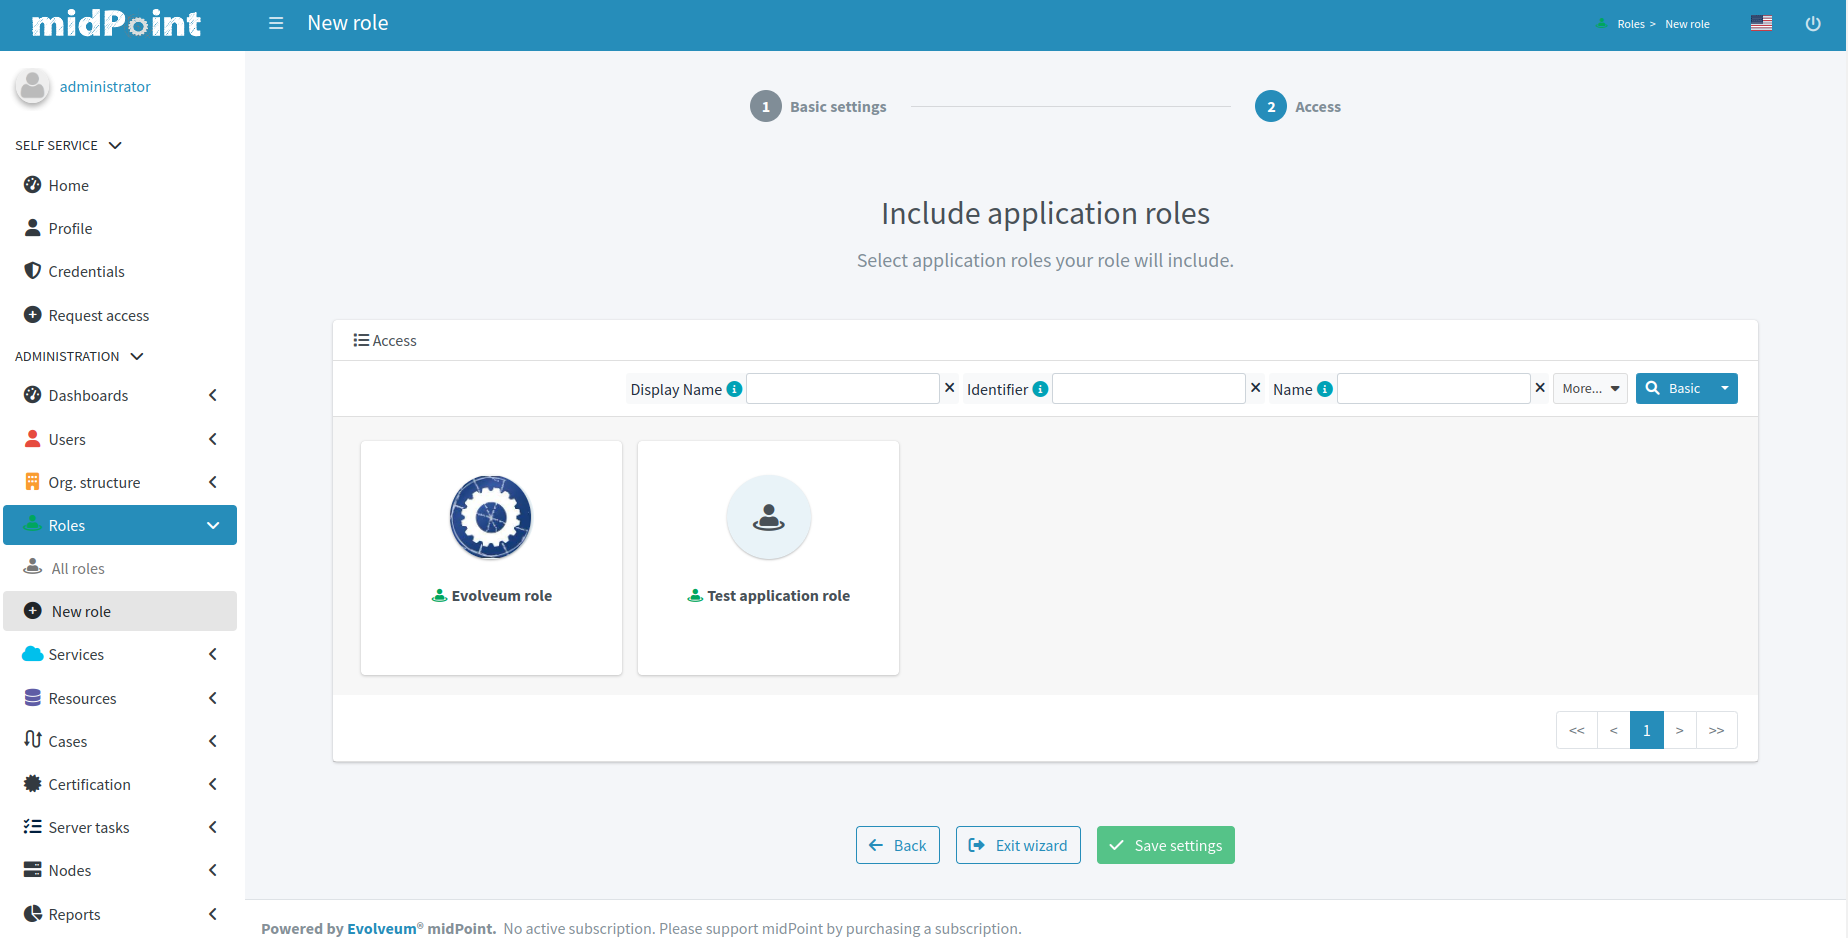Image resolution: width=1848 pixels, height=938 pixels.
Task: Click inside the Name filter input field
Action: pyautogui.click(x=1433, y=388)
